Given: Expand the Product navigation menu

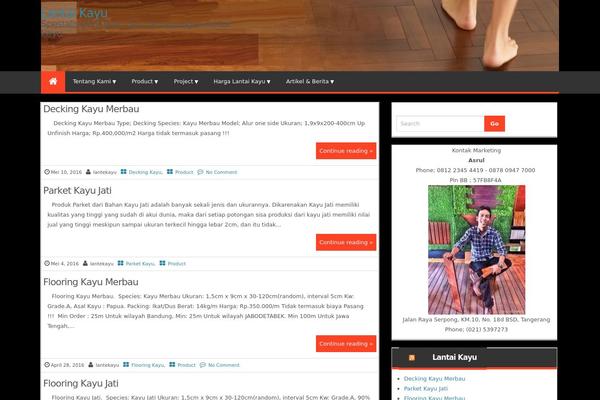Looking at the screenshot, I should point(145,82).
